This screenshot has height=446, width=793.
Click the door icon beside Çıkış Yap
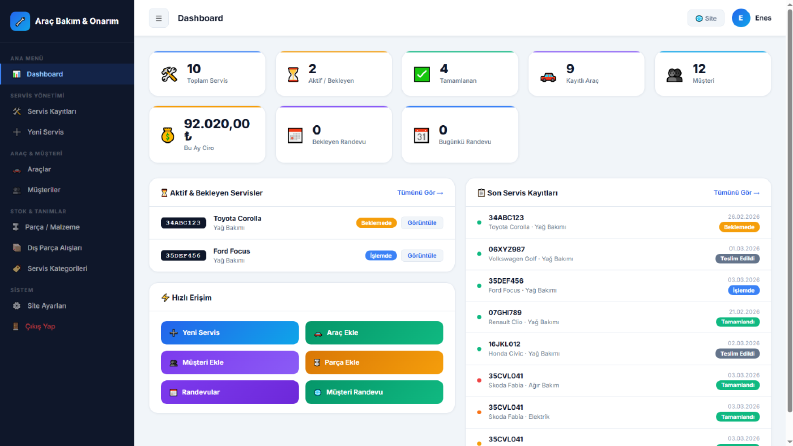16,327
